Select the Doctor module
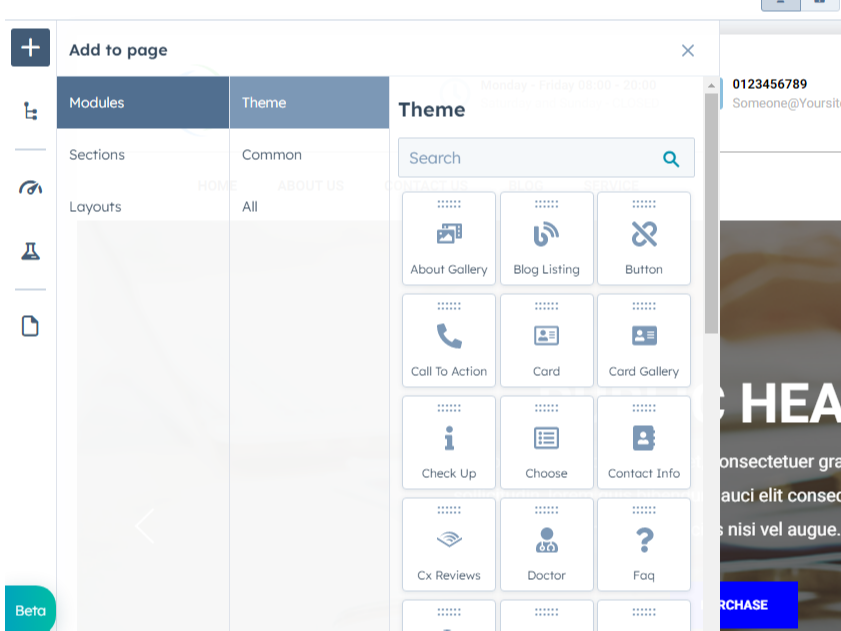Screen dimensions: 841x631 click(546, 546)
